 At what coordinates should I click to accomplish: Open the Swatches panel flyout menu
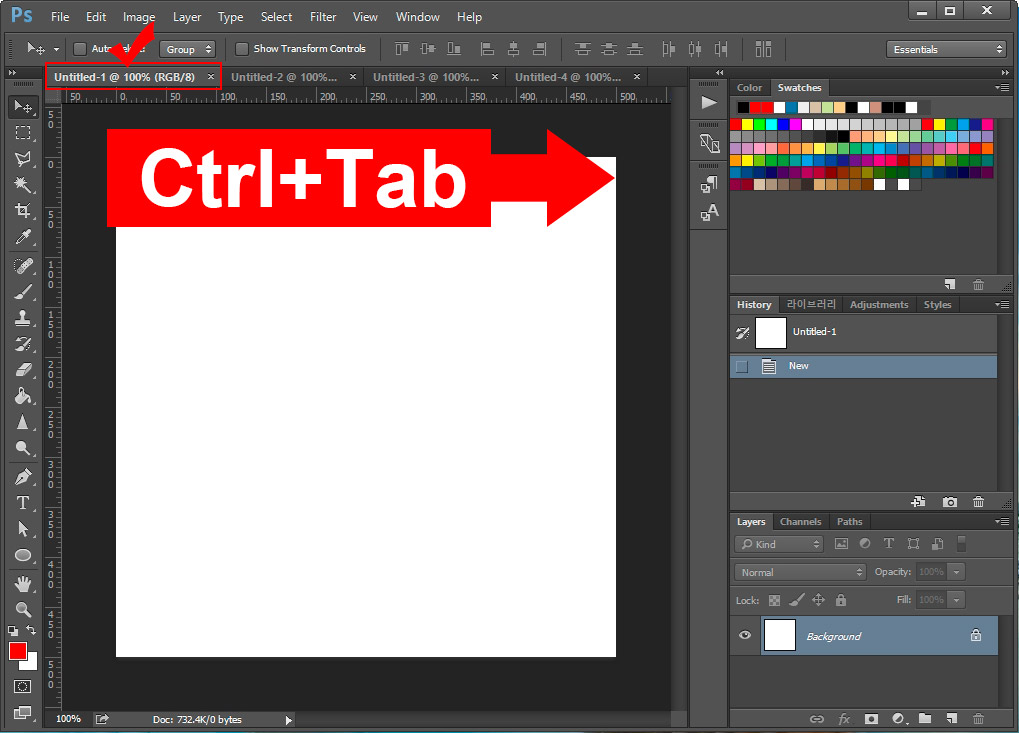coord(1001,87)
